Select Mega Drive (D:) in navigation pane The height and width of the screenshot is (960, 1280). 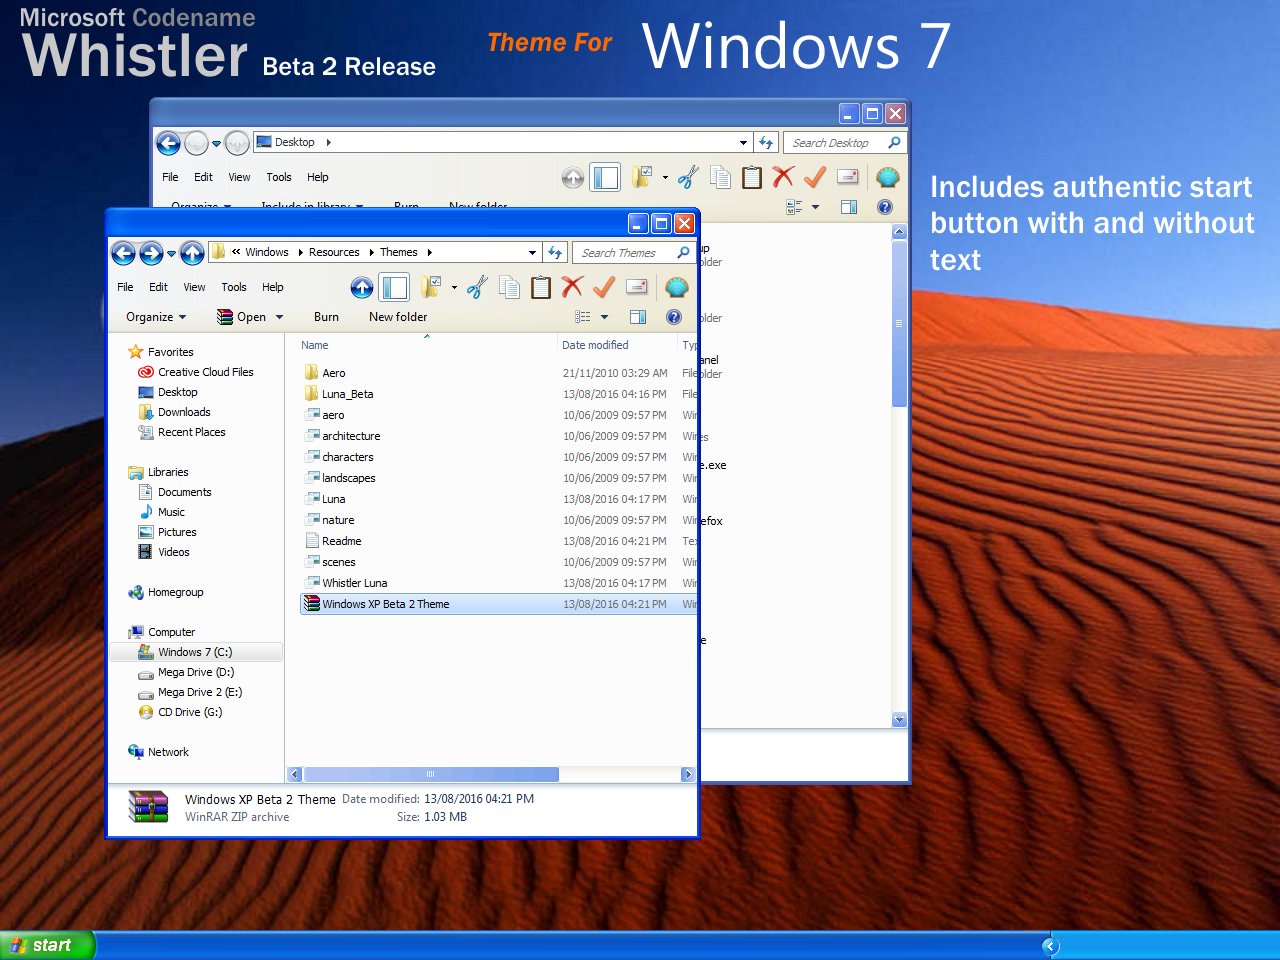(x=196, y=672)
